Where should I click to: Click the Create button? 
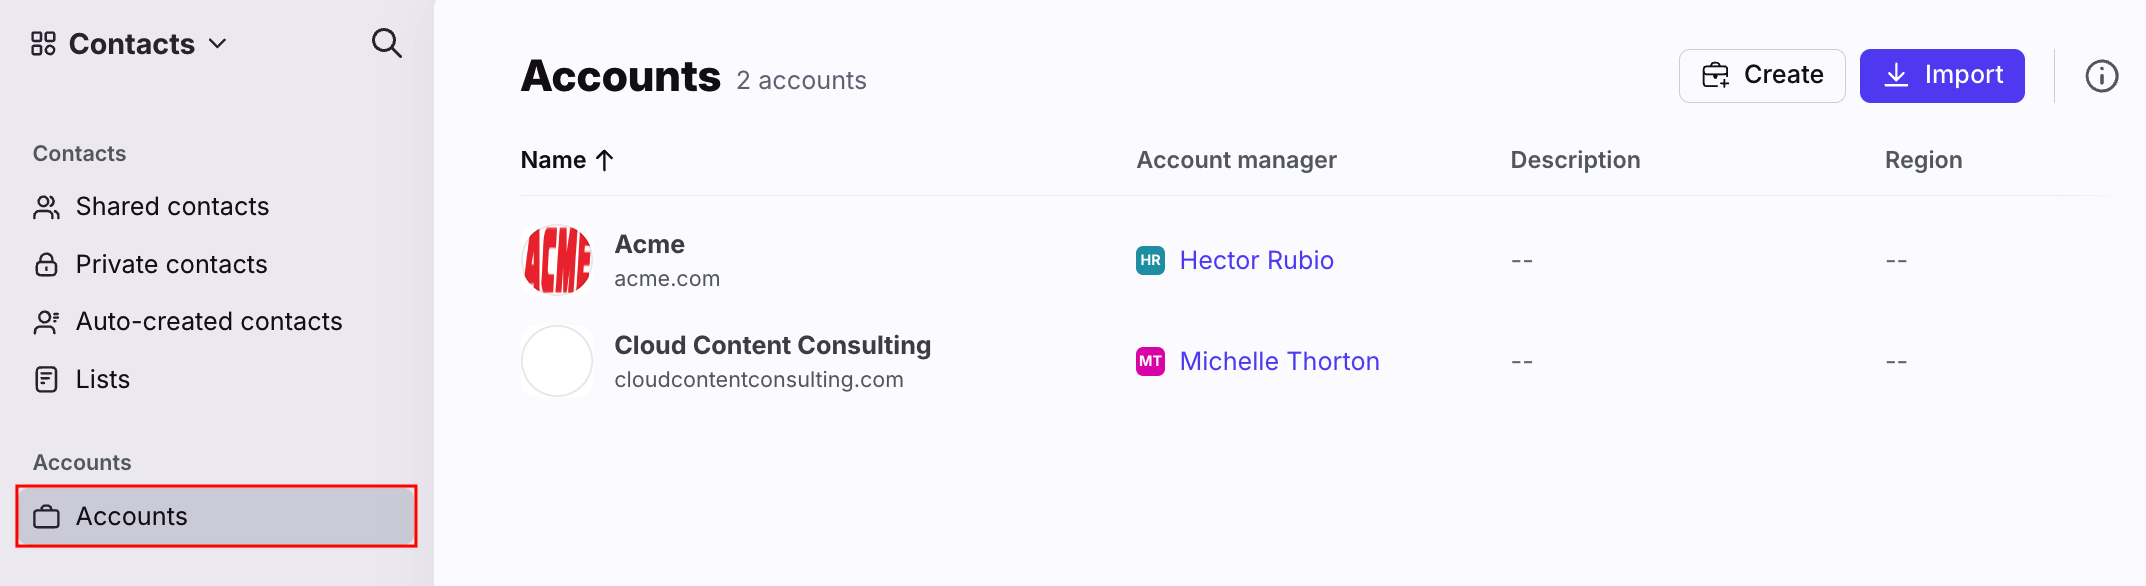(1762, 76)
